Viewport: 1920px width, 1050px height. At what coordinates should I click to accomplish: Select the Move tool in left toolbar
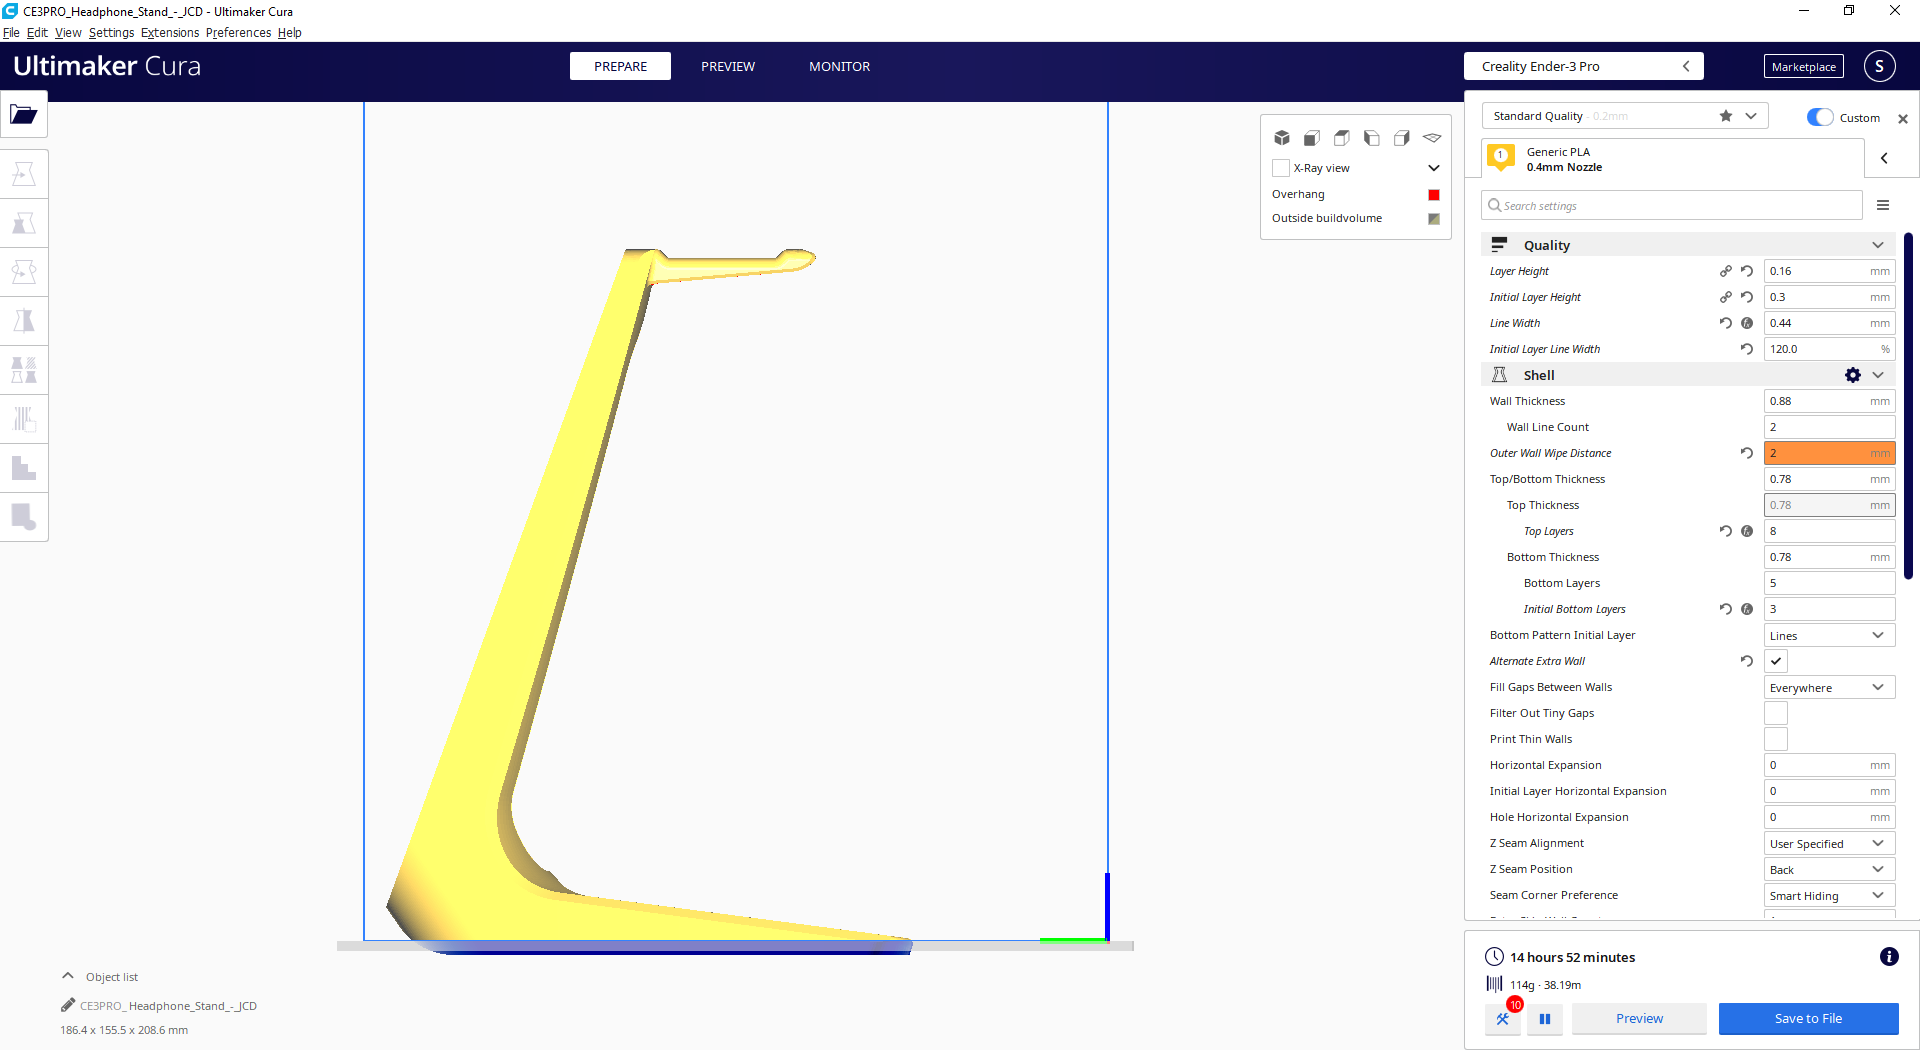[x=24, y=174]
